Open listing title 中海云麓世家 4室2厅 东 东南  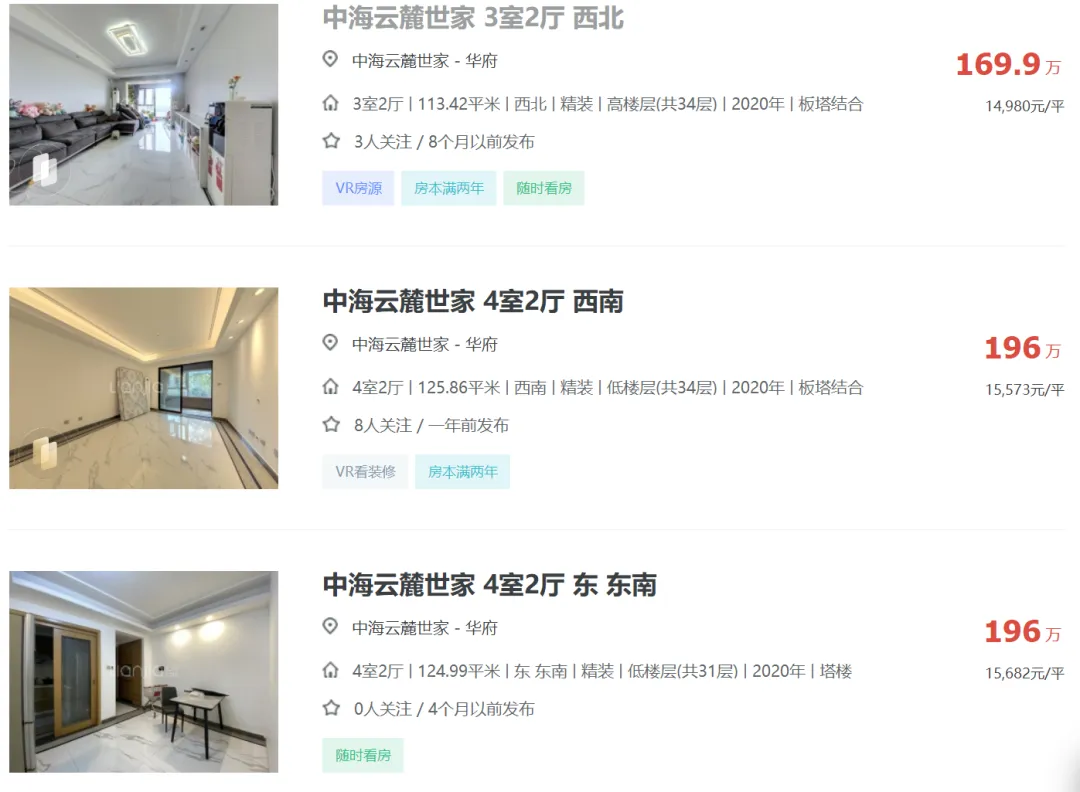tap(490, 585)
